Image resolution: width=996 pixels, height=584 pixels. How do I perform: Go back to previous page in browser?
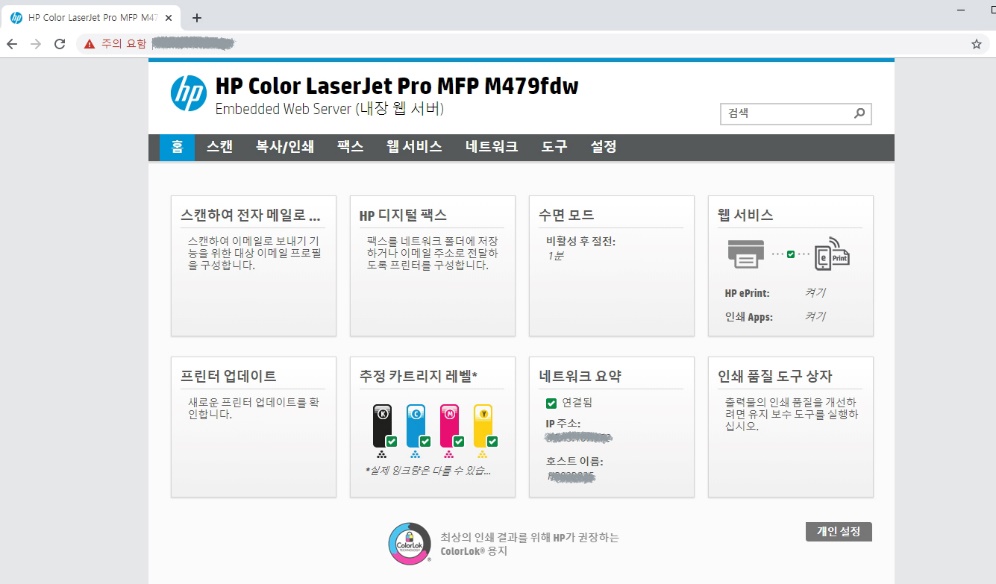tap(12, 44)
